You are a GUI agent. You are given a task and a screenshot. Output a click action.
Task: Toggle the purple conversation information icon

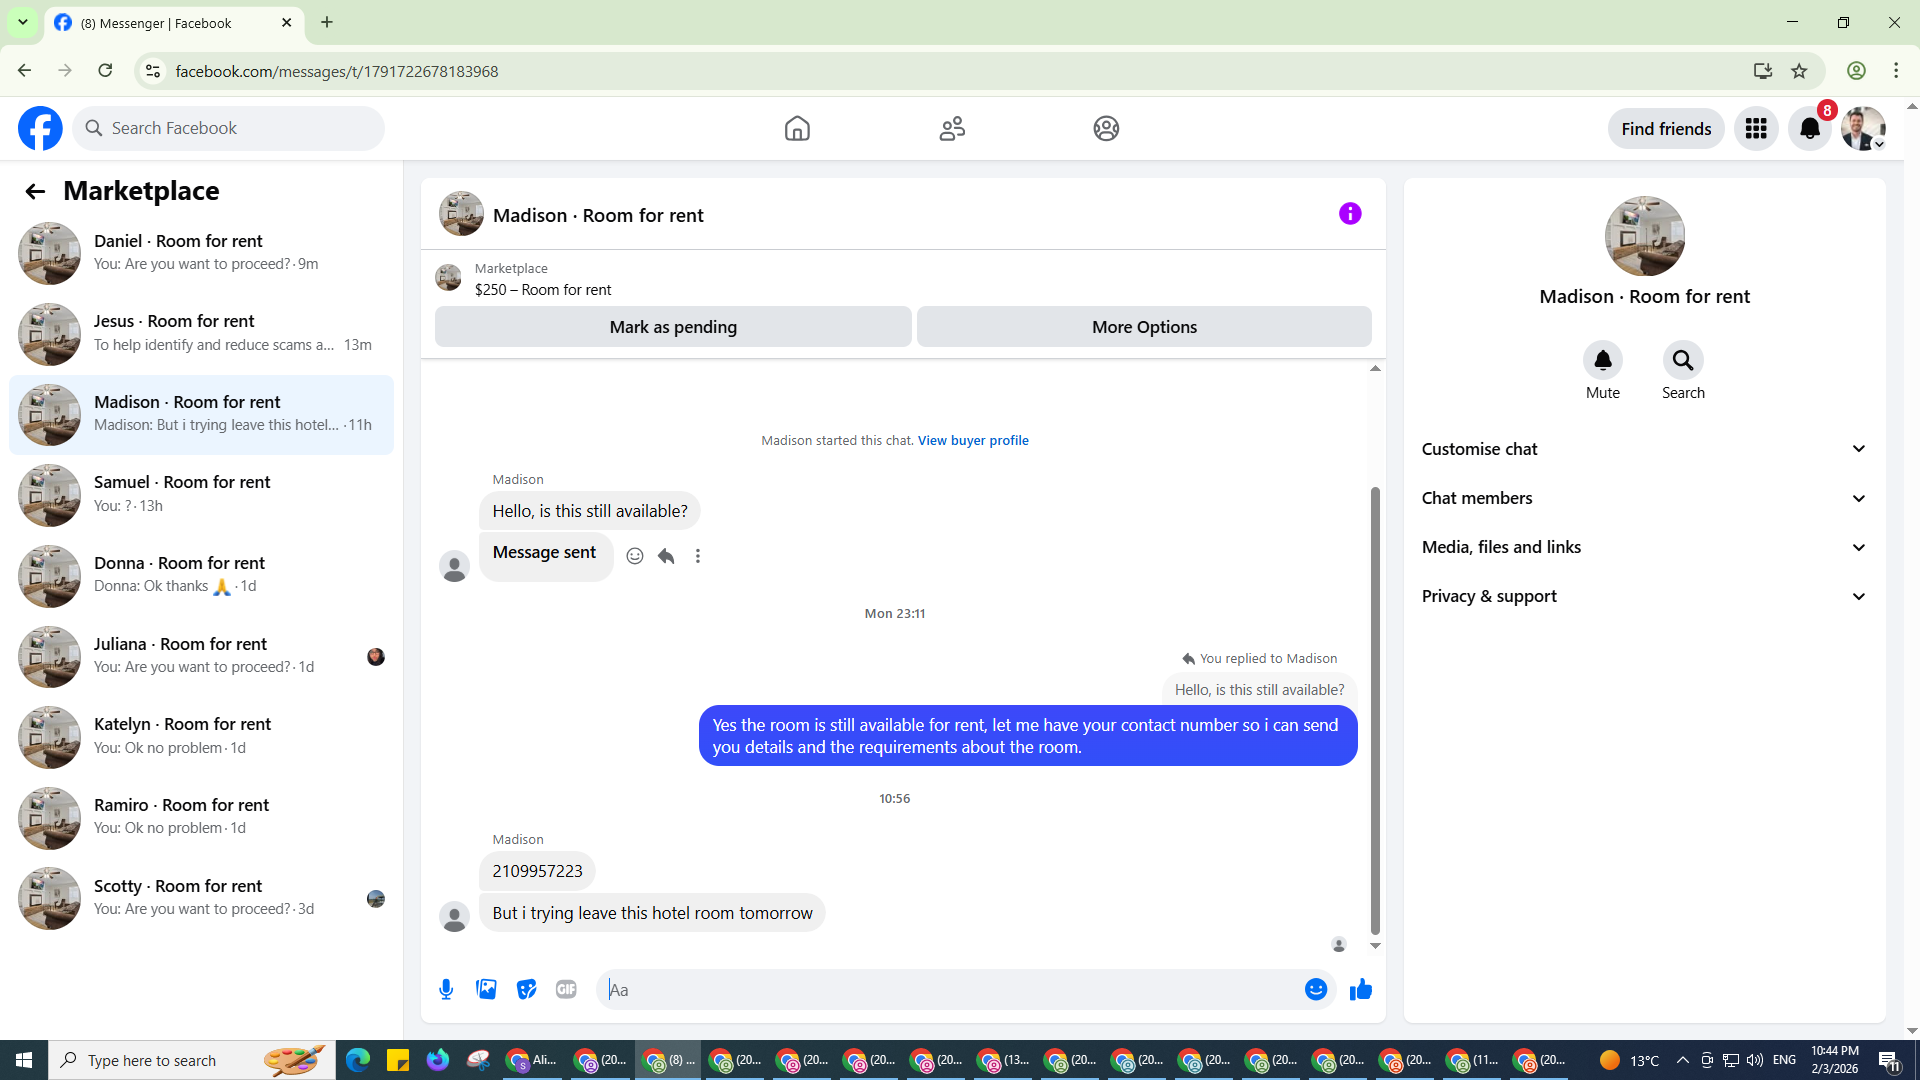pyautogui.click(x=1350, y=213)
